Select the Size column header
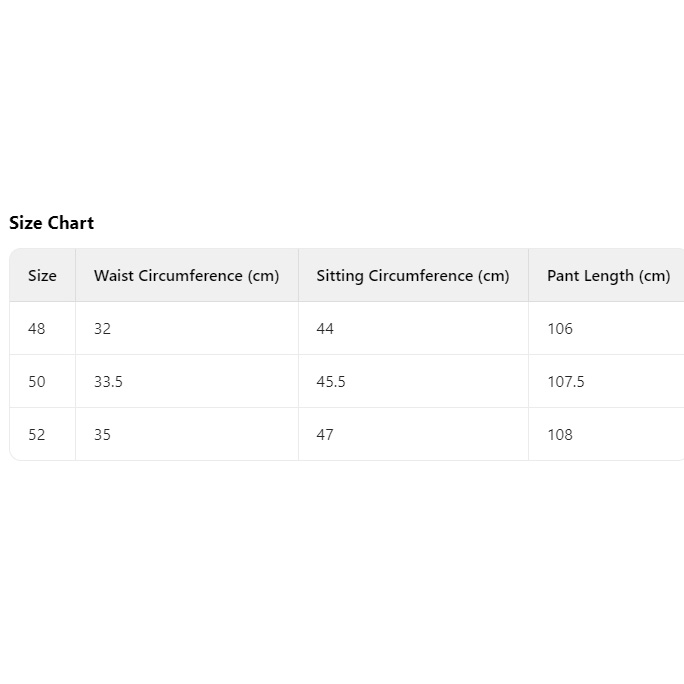Image resolution: width=684 pixels, height=684 pixels. pyautogui.click(x=42, y=275)
